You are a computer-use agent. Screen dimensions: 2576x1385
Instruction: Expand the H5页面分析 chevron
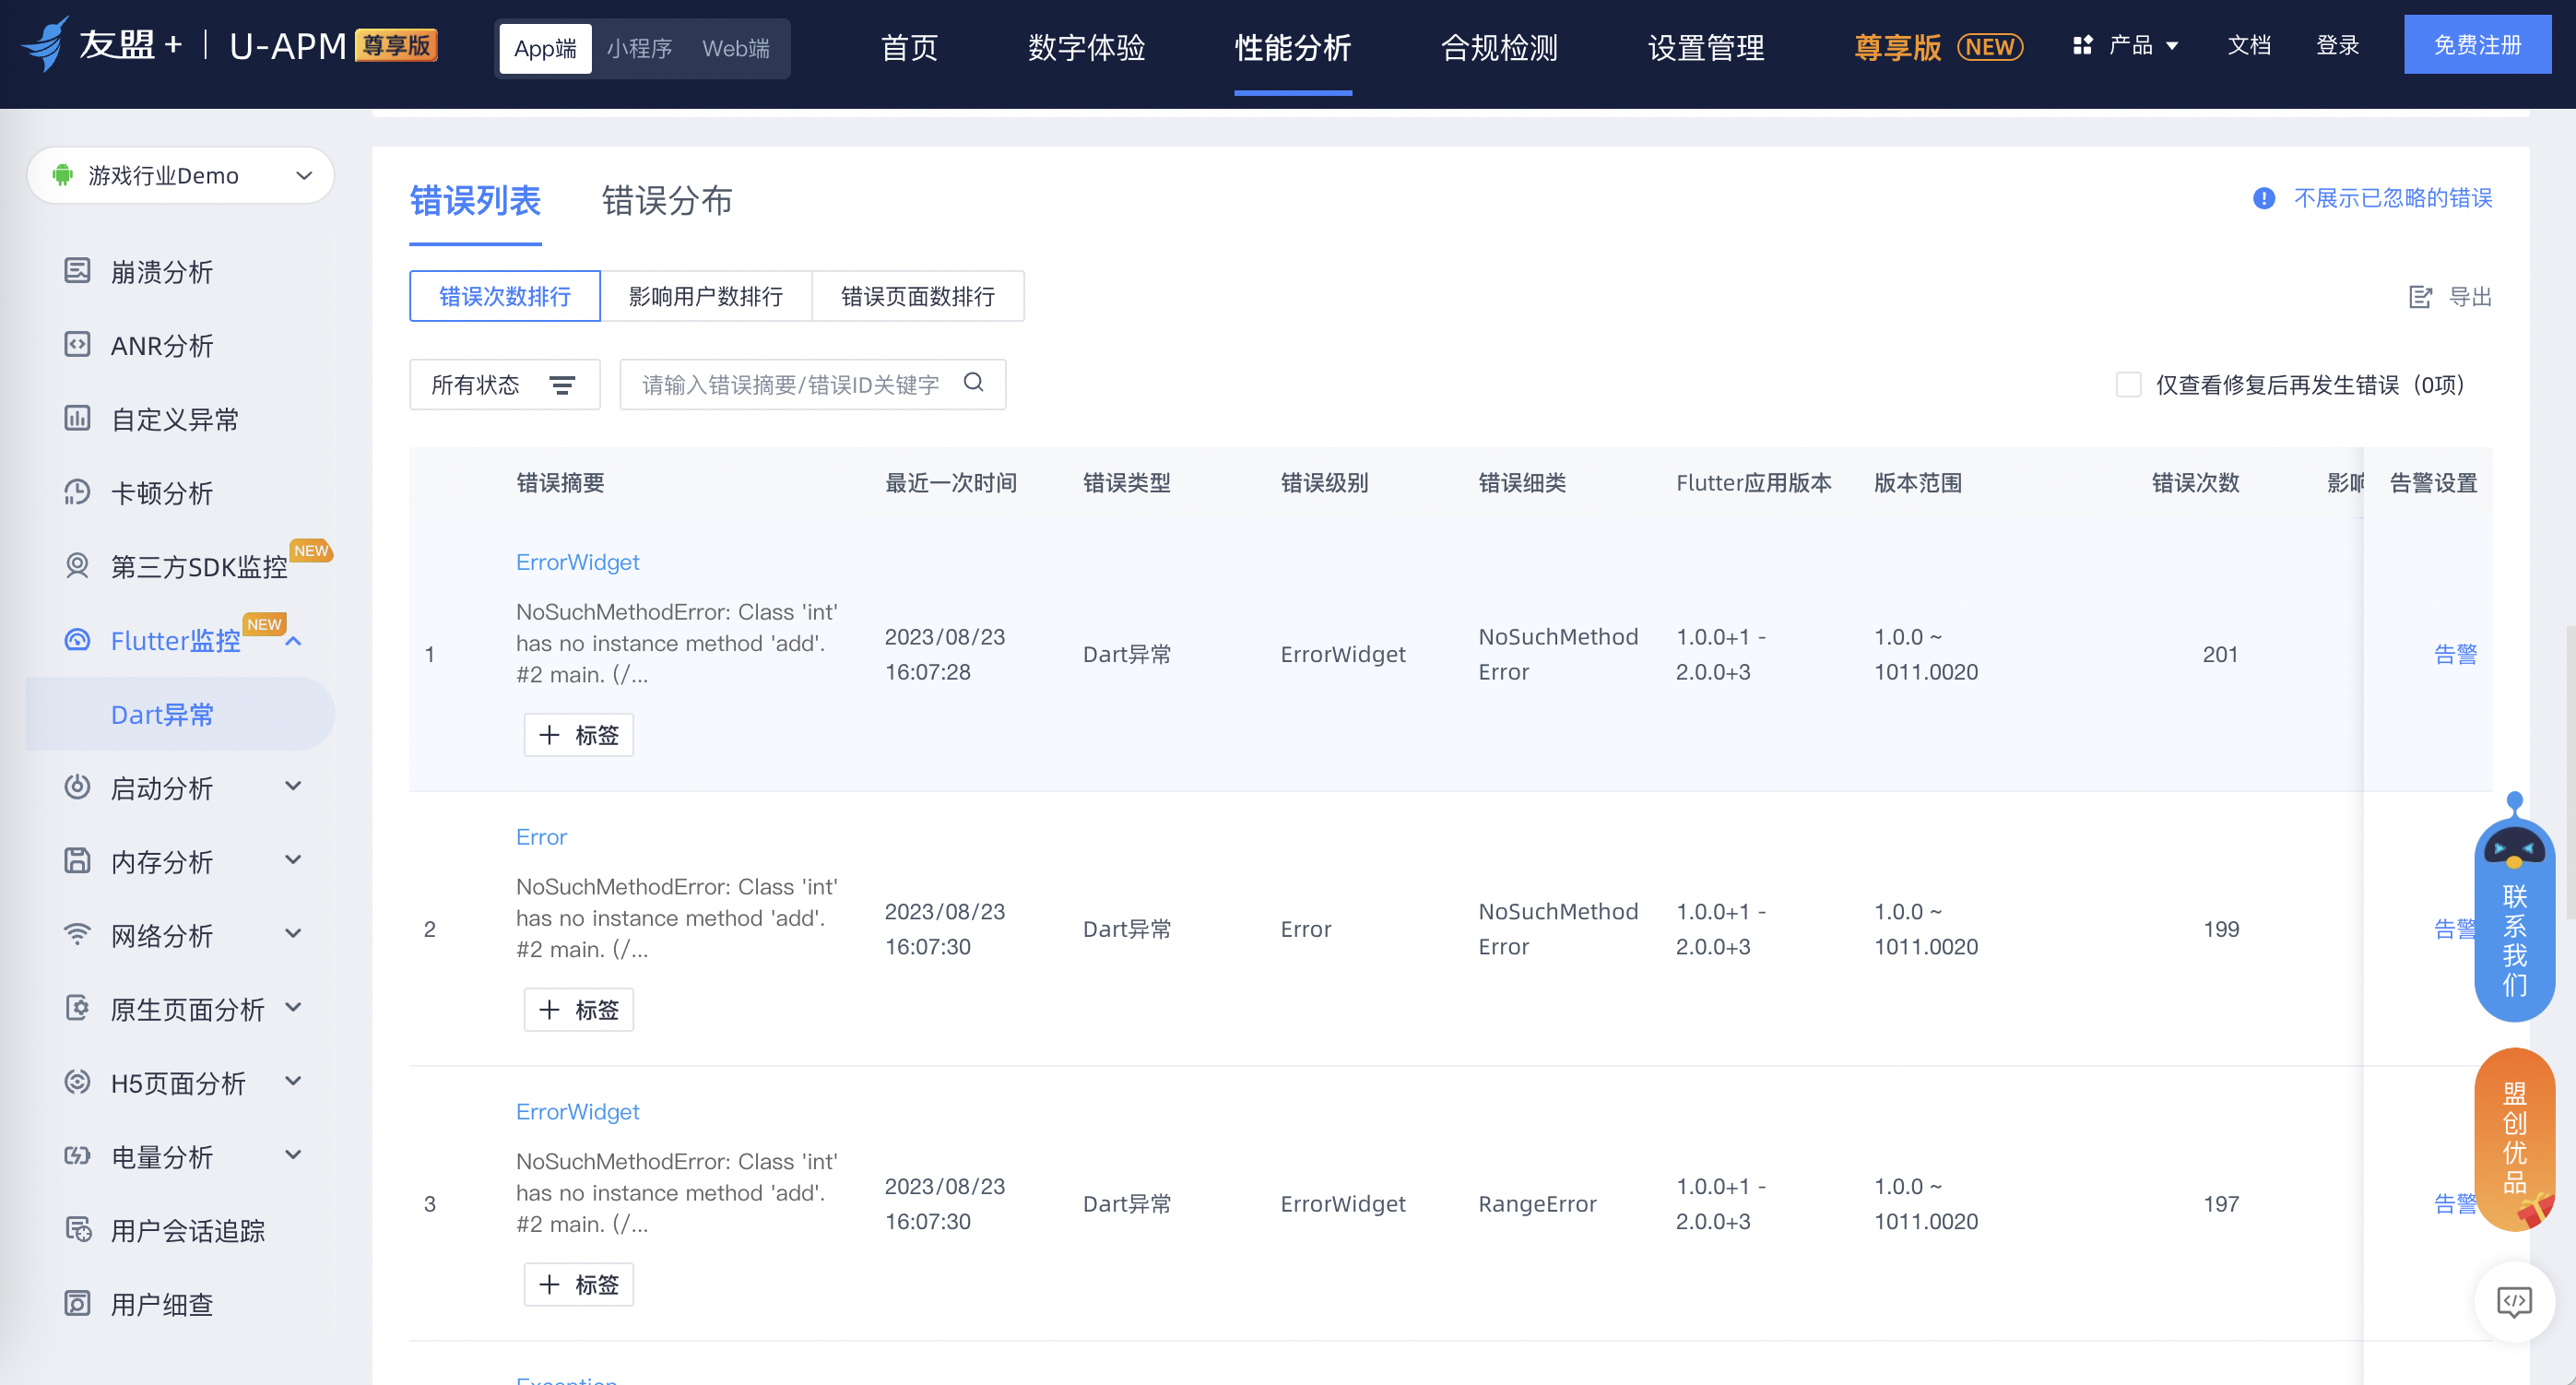[294, 1081]
